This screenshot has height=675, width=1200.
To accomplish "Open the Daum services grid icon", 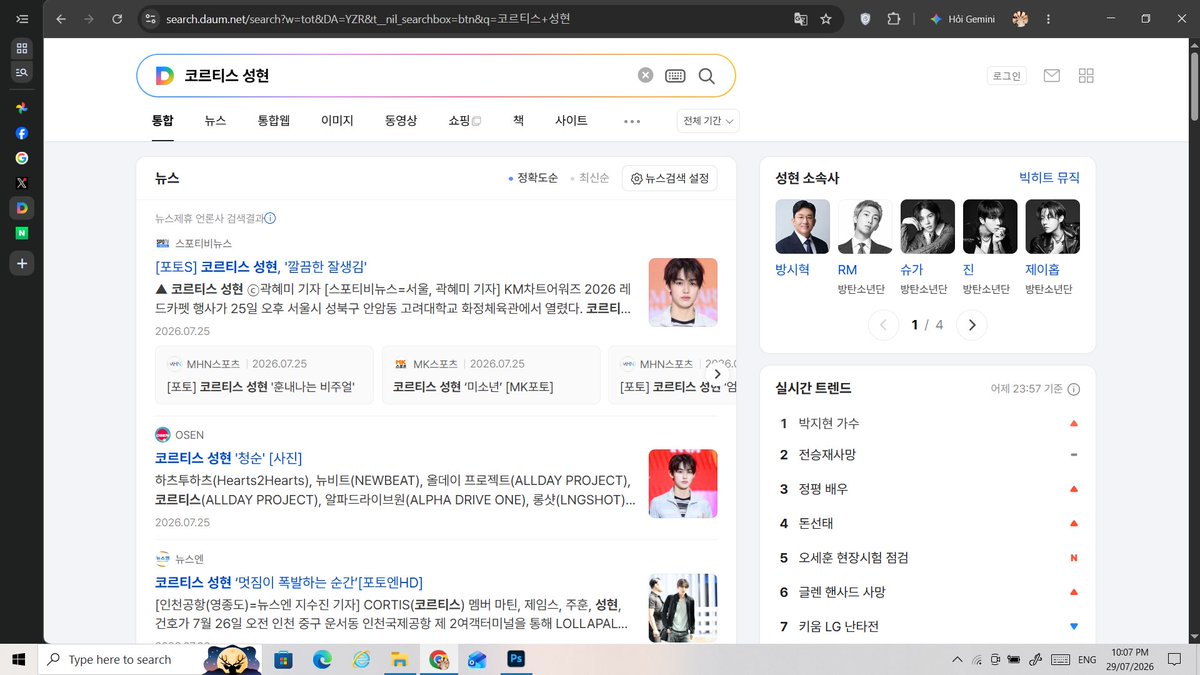I will coord(1086,76).
